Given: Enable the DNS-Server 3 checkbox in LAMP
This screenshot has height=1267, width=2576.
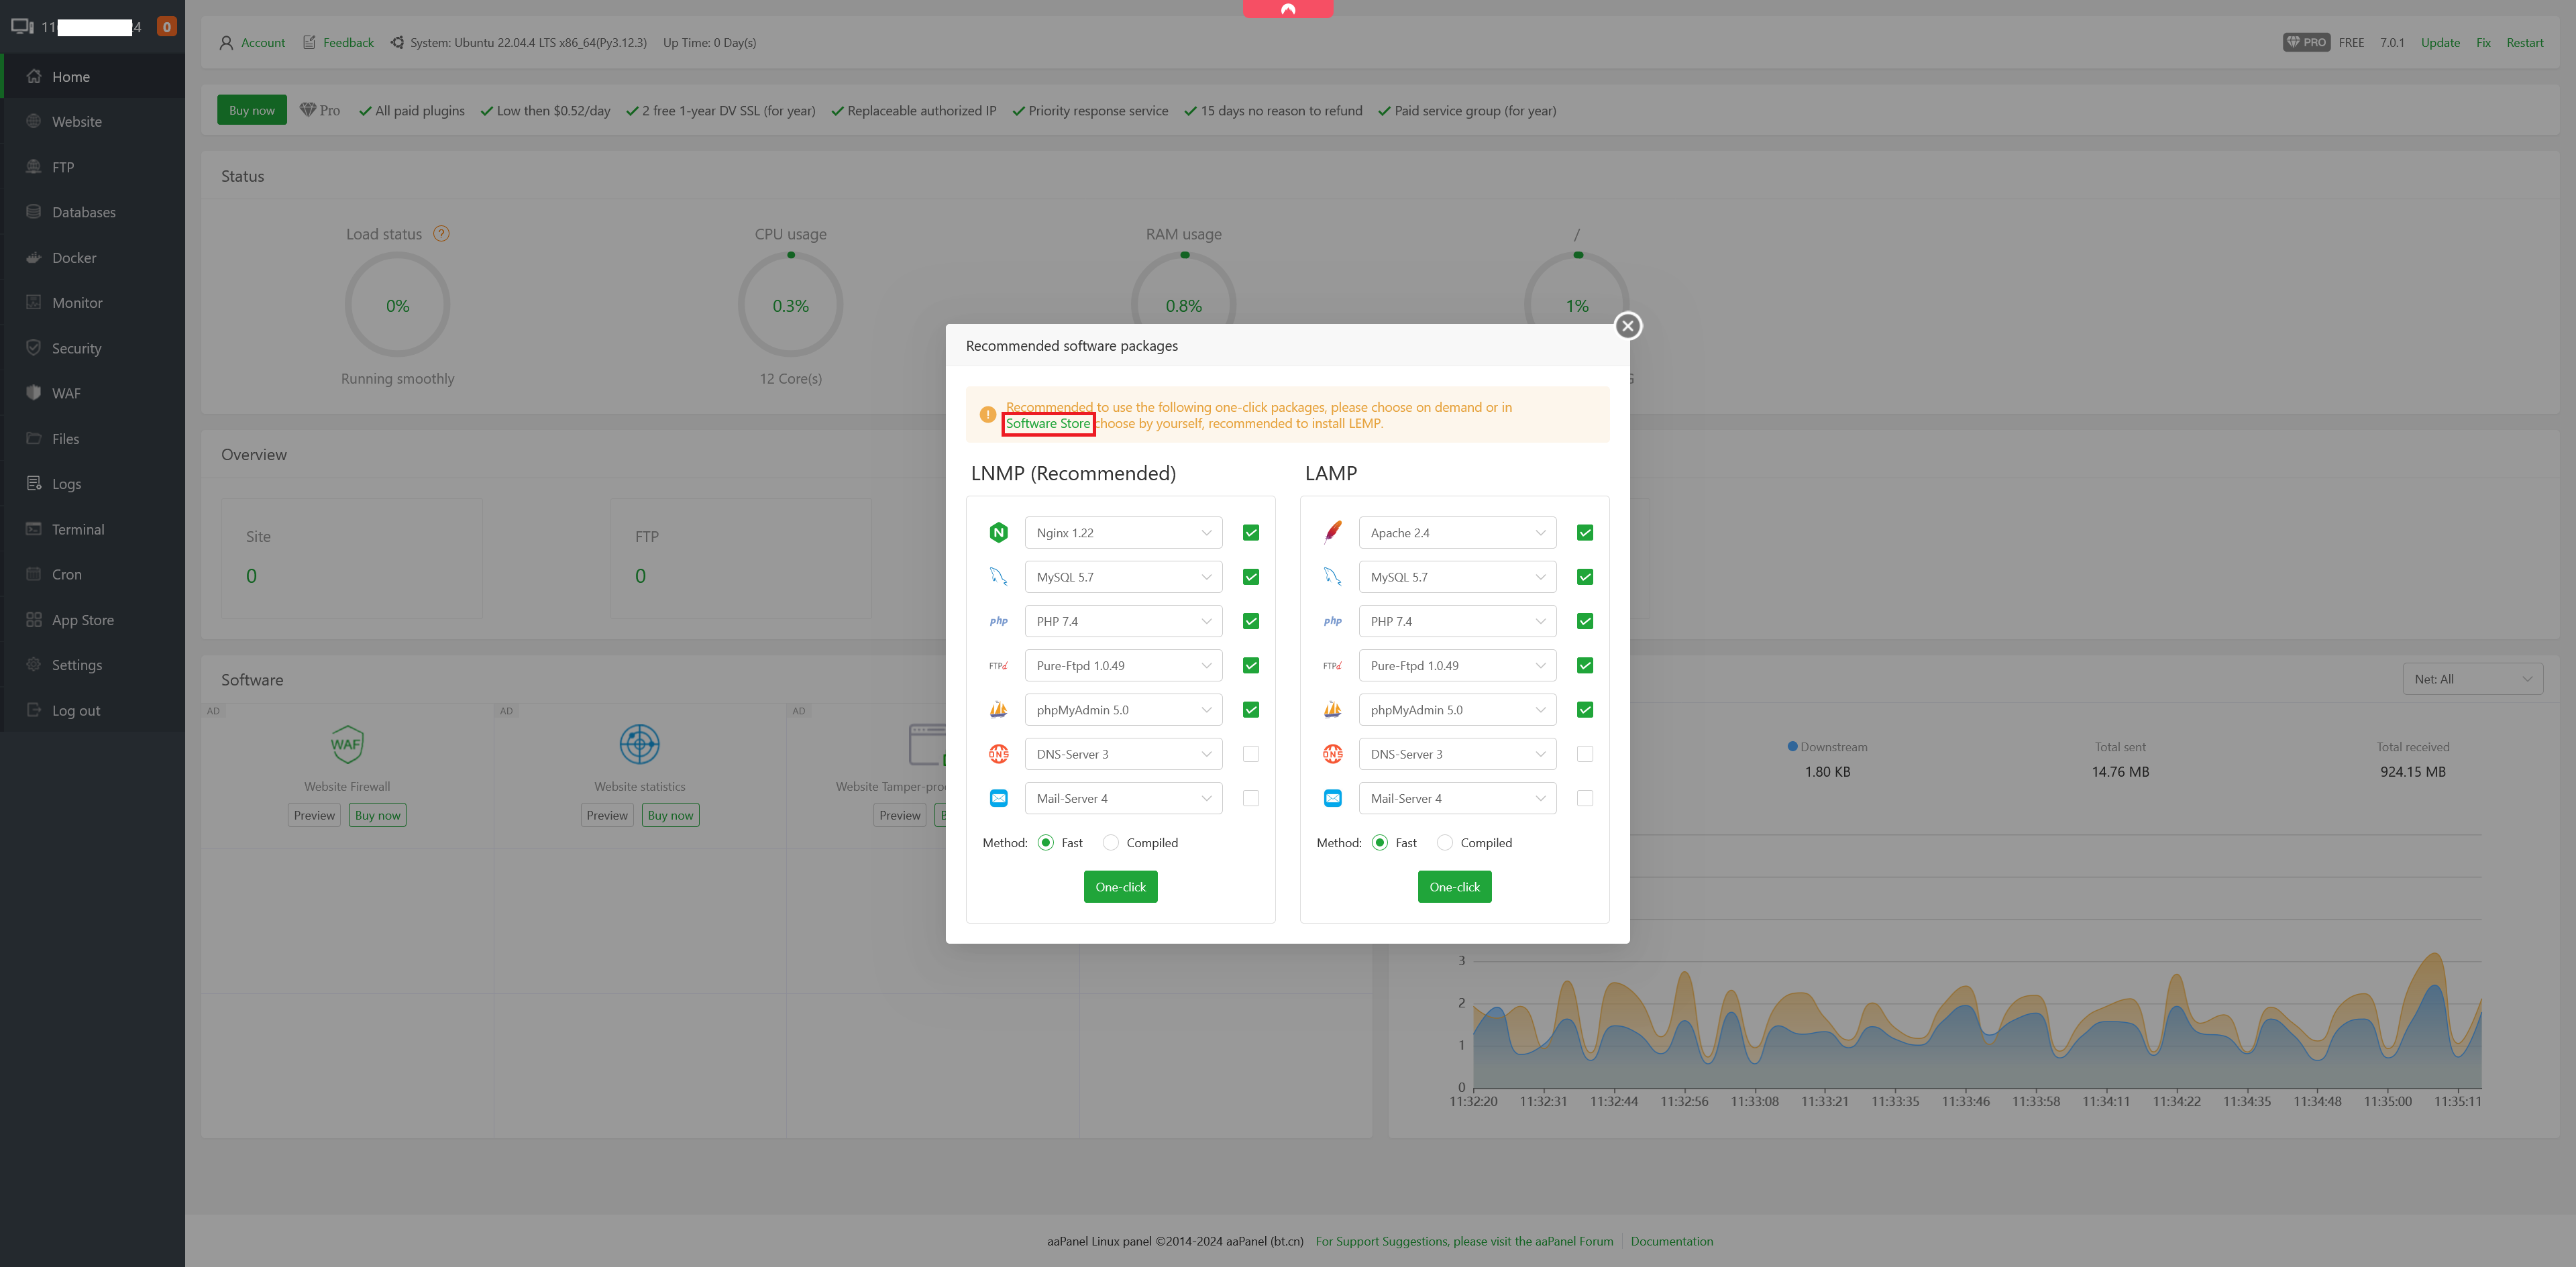Looking at the screenshot, I should pyautogui.click(x=1584, y=753).
